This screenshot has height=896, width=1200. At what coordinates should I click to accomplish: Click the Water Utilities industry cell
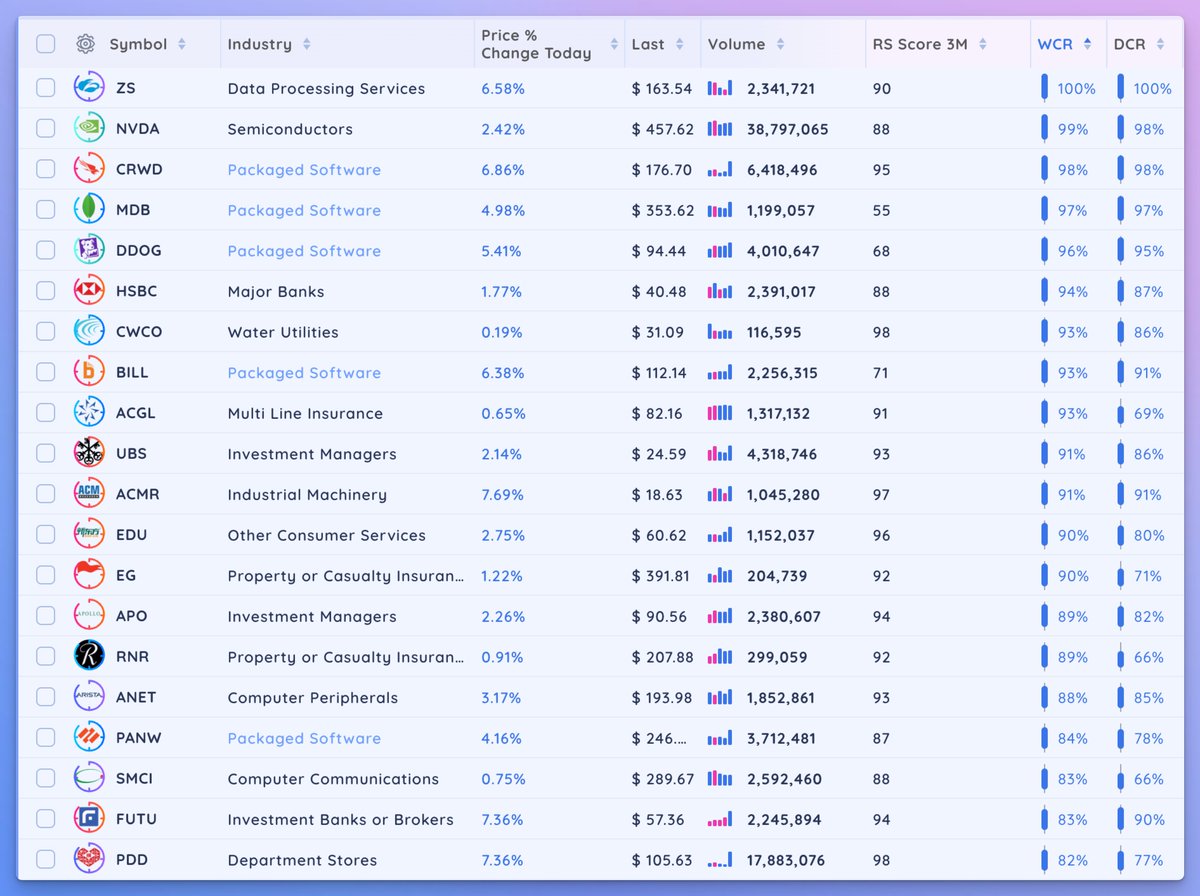point(283,332)
